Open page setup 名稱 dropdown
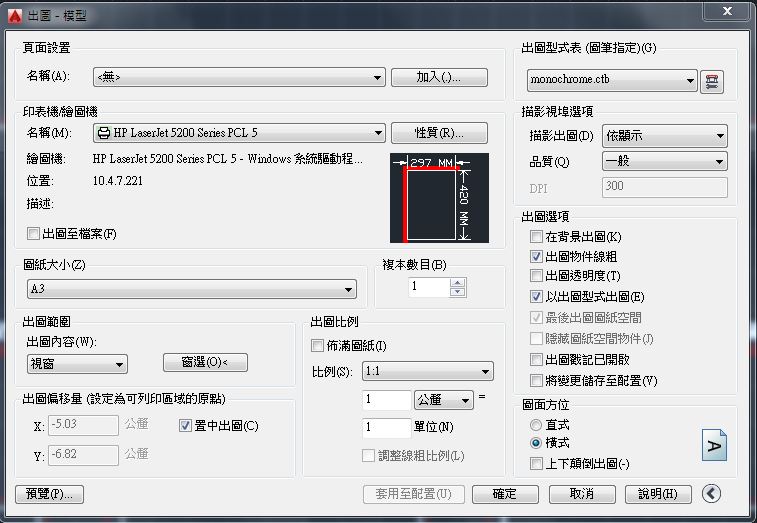The height and width of the screenshot is (523, 757). point(239,77)
